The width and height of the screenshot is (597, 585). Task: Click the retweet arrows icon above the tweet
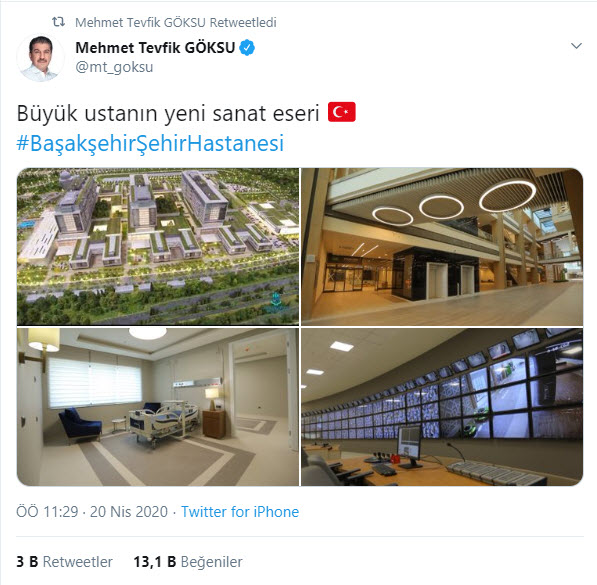tap(58, 22)
